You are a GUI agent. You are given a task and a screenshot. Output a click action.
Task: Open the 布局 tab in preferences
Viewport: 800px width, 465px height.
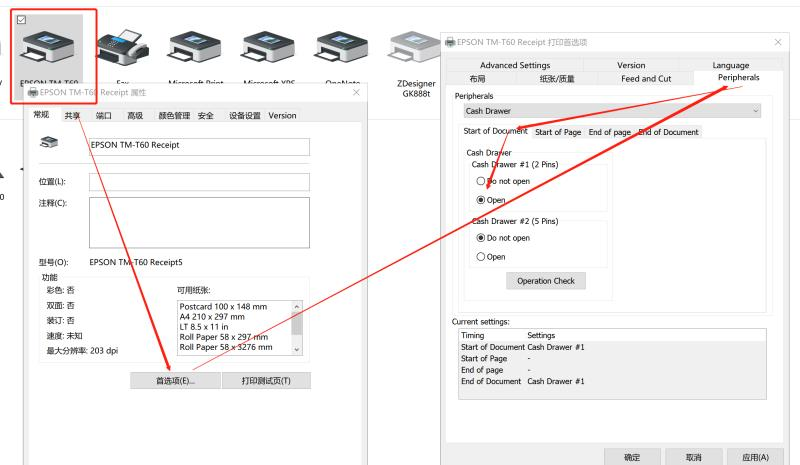coord(478,79)
